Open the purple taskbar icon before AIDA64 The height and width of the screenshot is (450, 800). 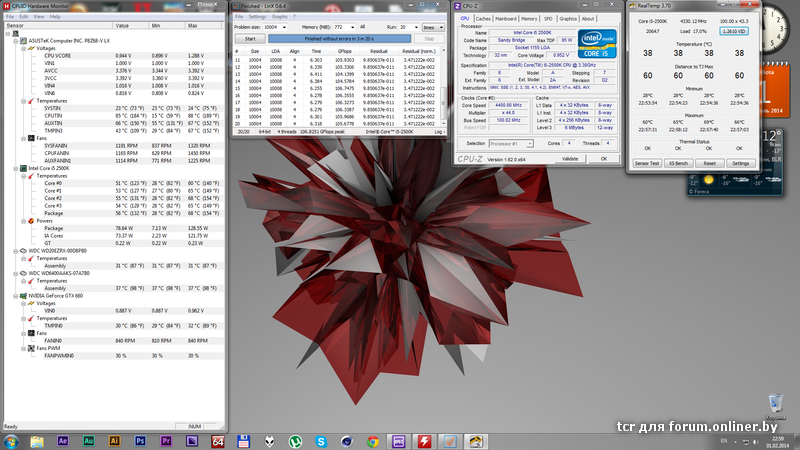192,441
